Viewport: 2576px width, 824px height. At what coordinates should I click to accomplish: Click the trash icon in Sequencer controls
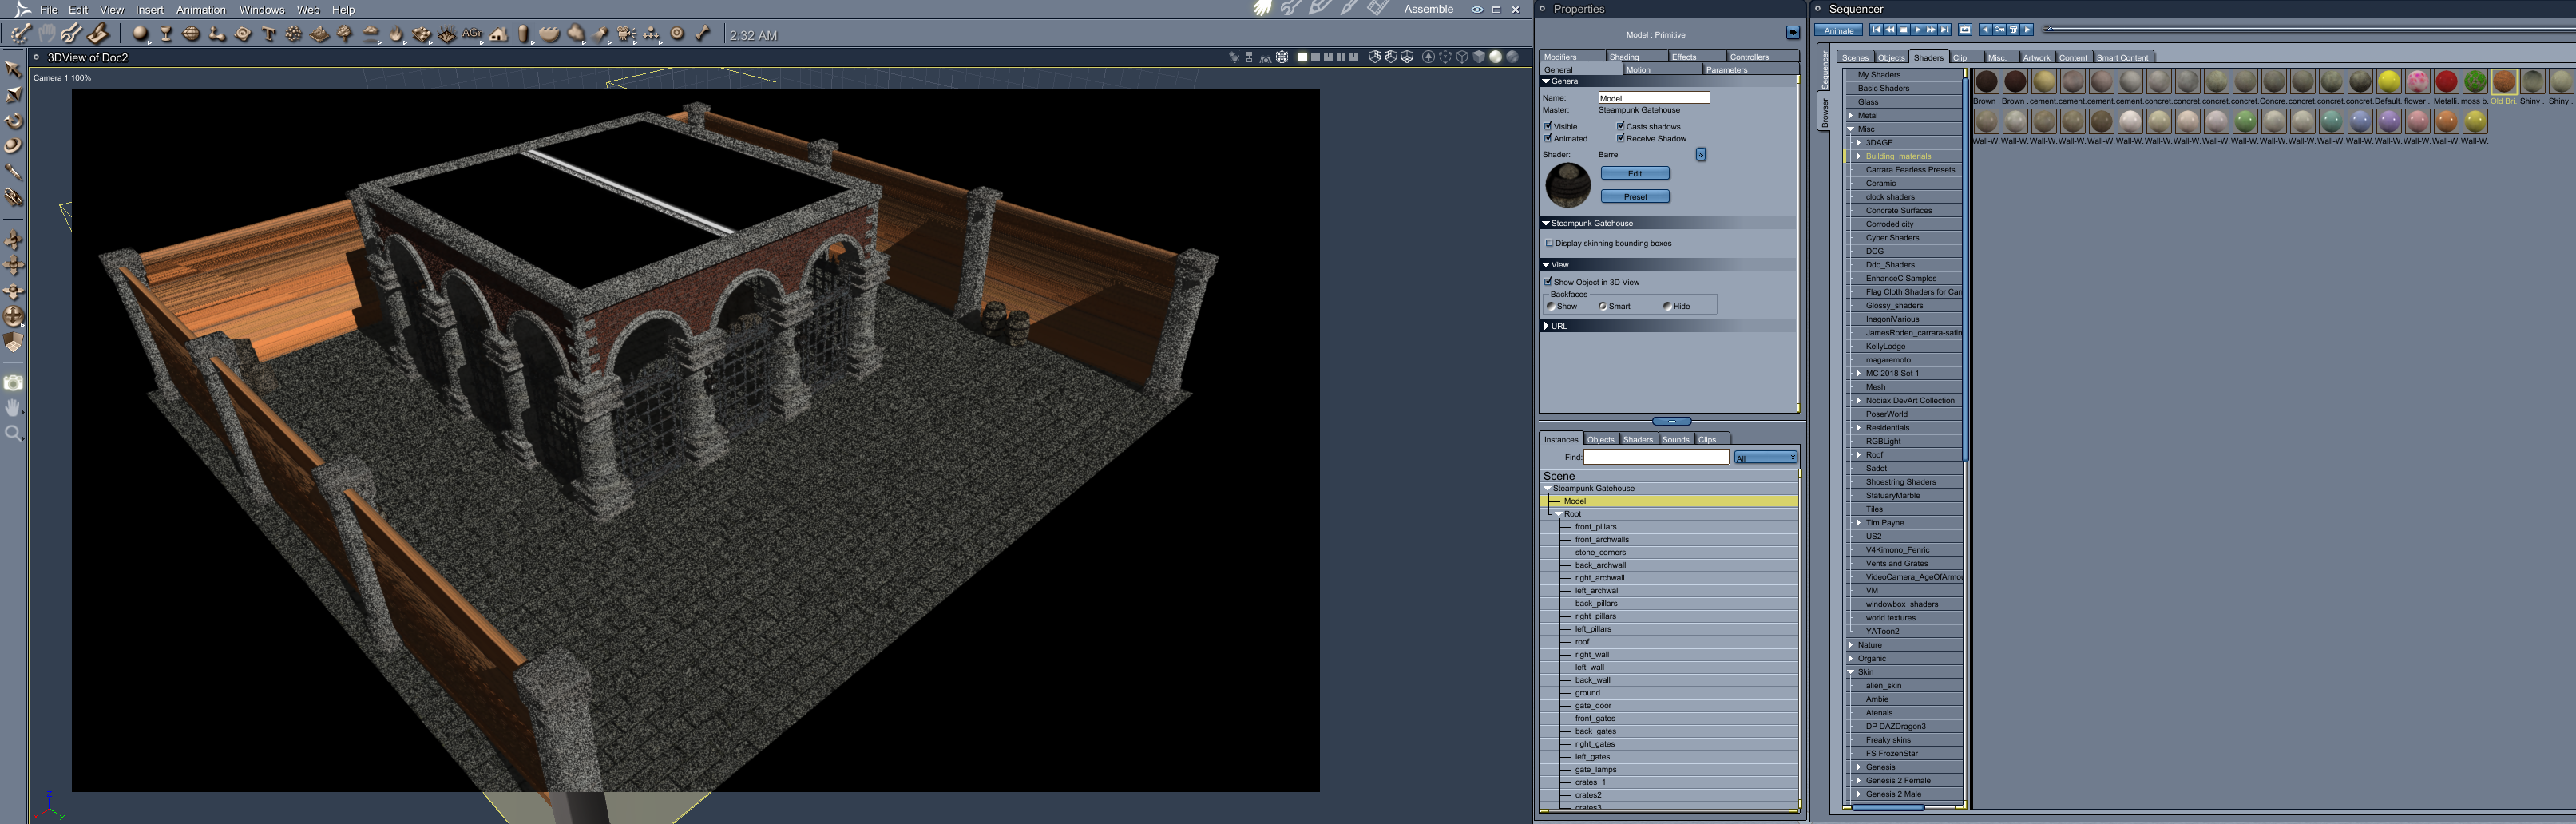(x=2013, y=29)
